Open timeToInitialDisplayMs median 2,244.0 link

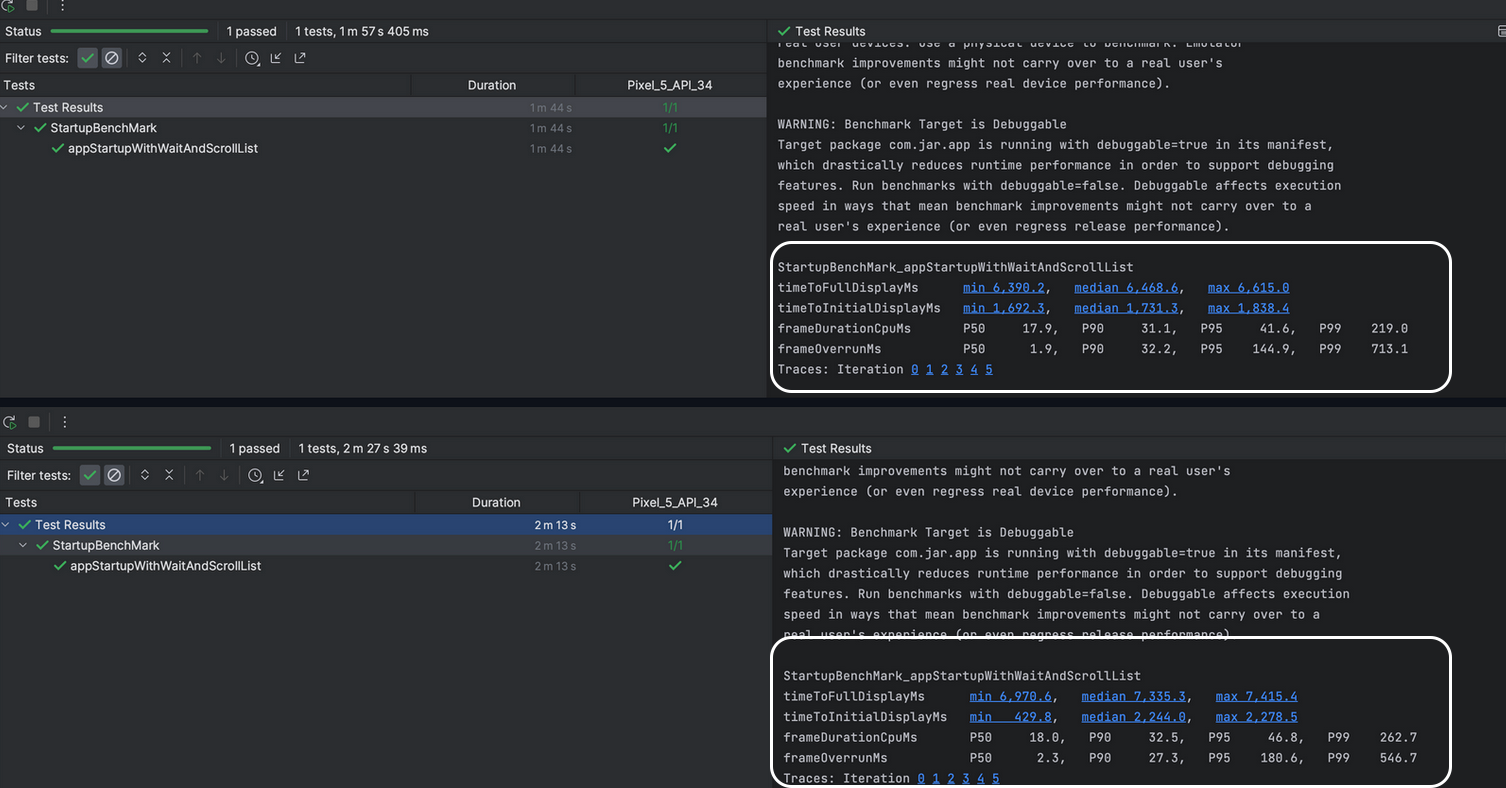pyautogui.click(x=1133, y=716)
